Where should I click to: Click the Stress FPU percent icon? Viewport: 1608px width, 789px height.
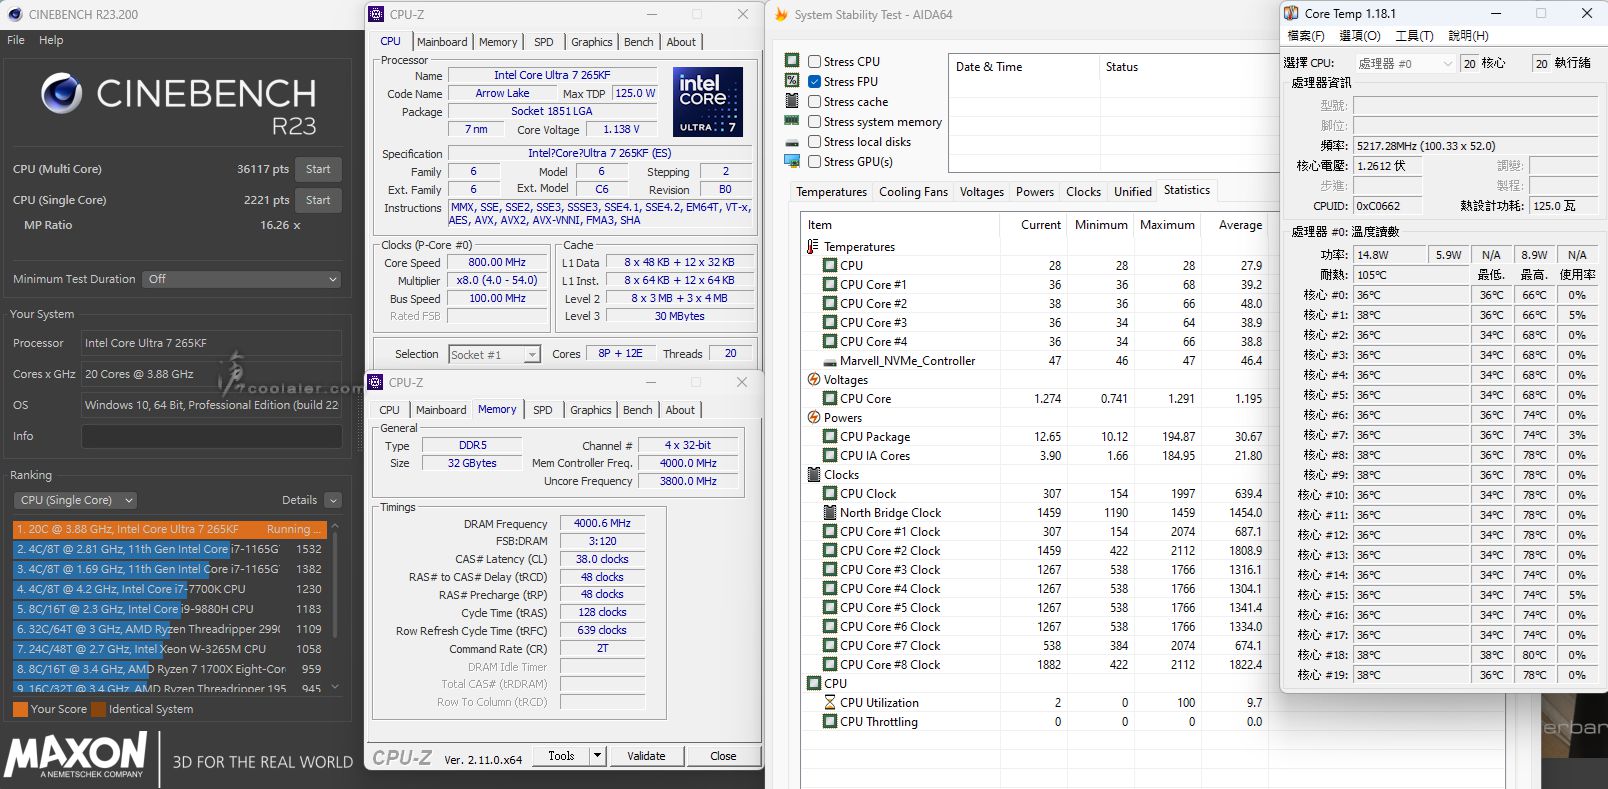click(792, 81)
